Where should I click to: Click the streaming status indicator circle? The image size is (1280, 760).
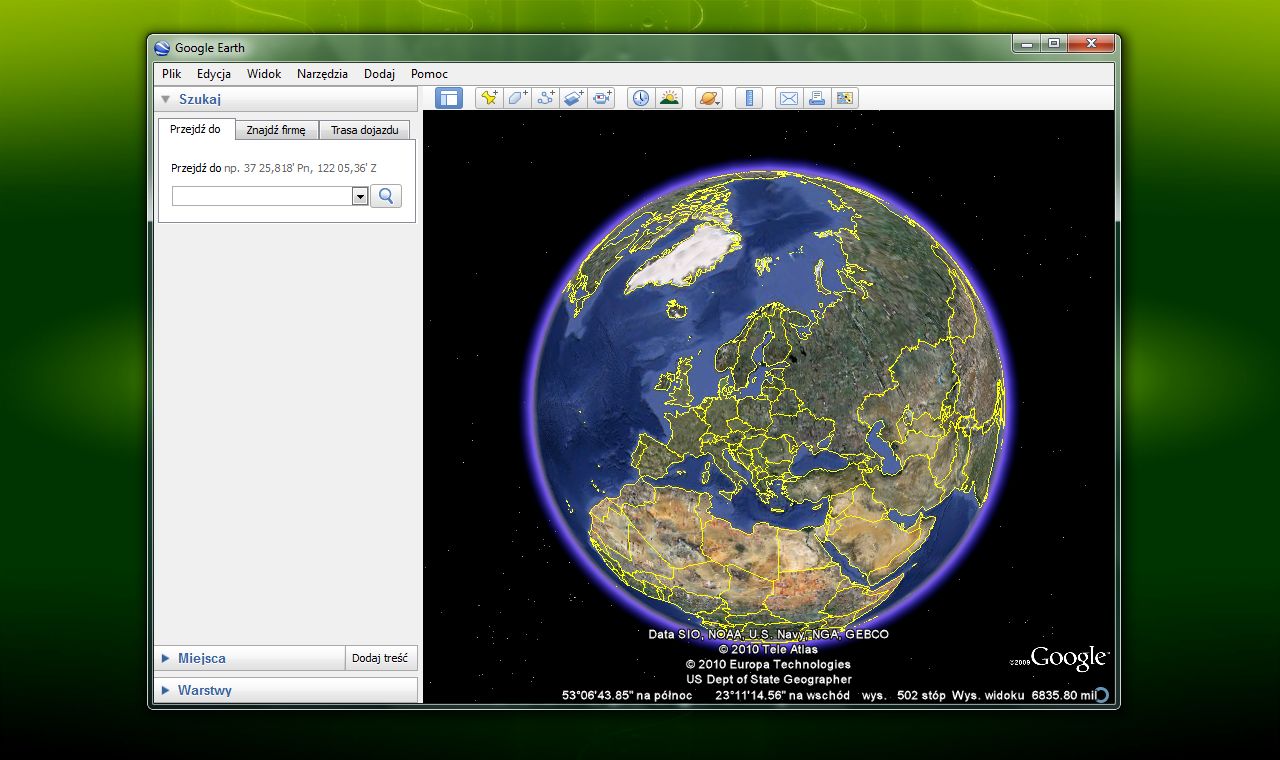1101,694
